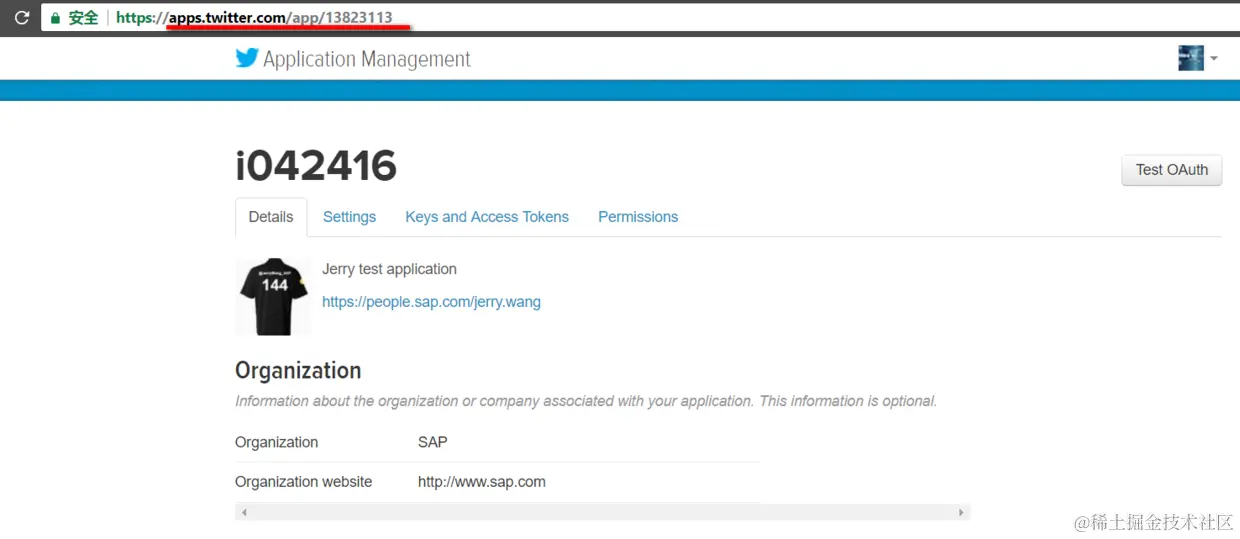Screen dimensions: 1240x539
Task: Click the green padlock secure icon
Action: pos(54,18)
